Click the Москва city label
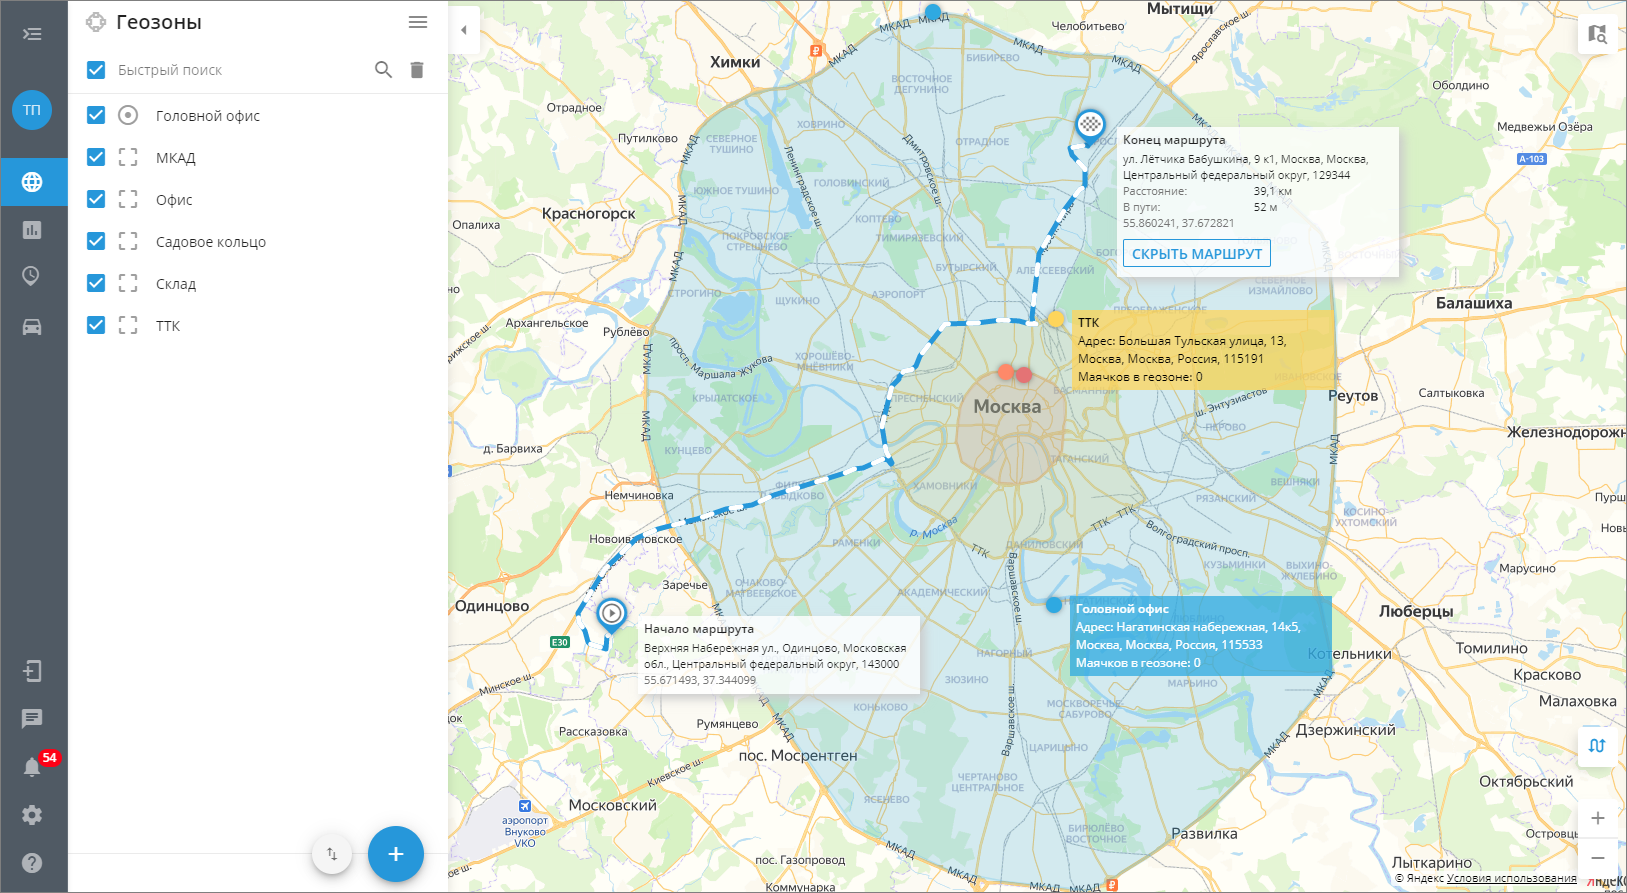Image resolution: width=1627 pixels, height=893 pixels. (1007, 407)
